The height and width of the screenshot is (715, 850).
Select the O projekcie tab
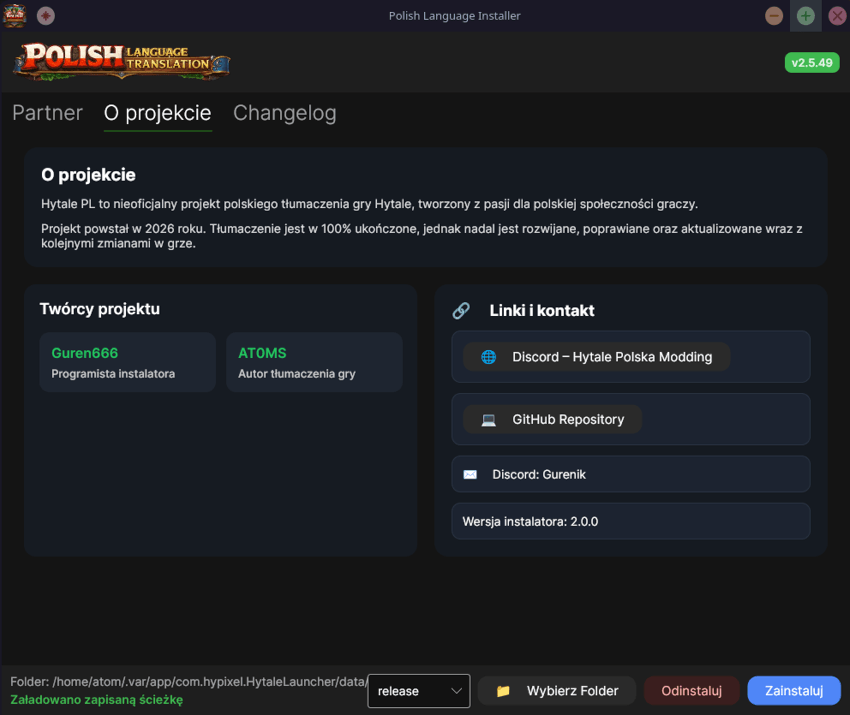click(x=157, y=113)
